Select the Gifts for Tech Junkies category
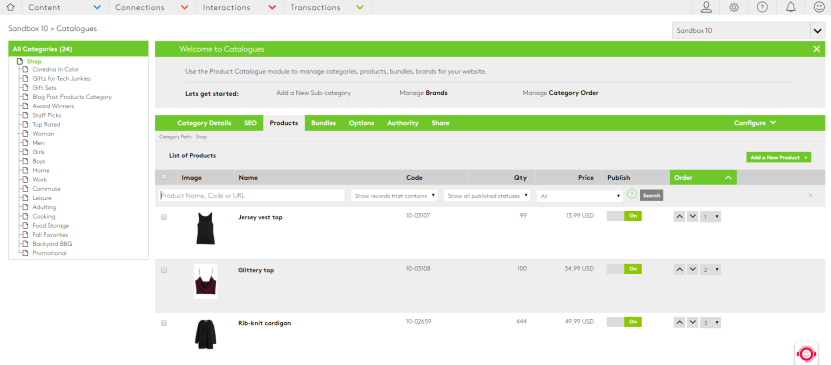The height and width of the screenshot is (365, 831). pos(61,78)
